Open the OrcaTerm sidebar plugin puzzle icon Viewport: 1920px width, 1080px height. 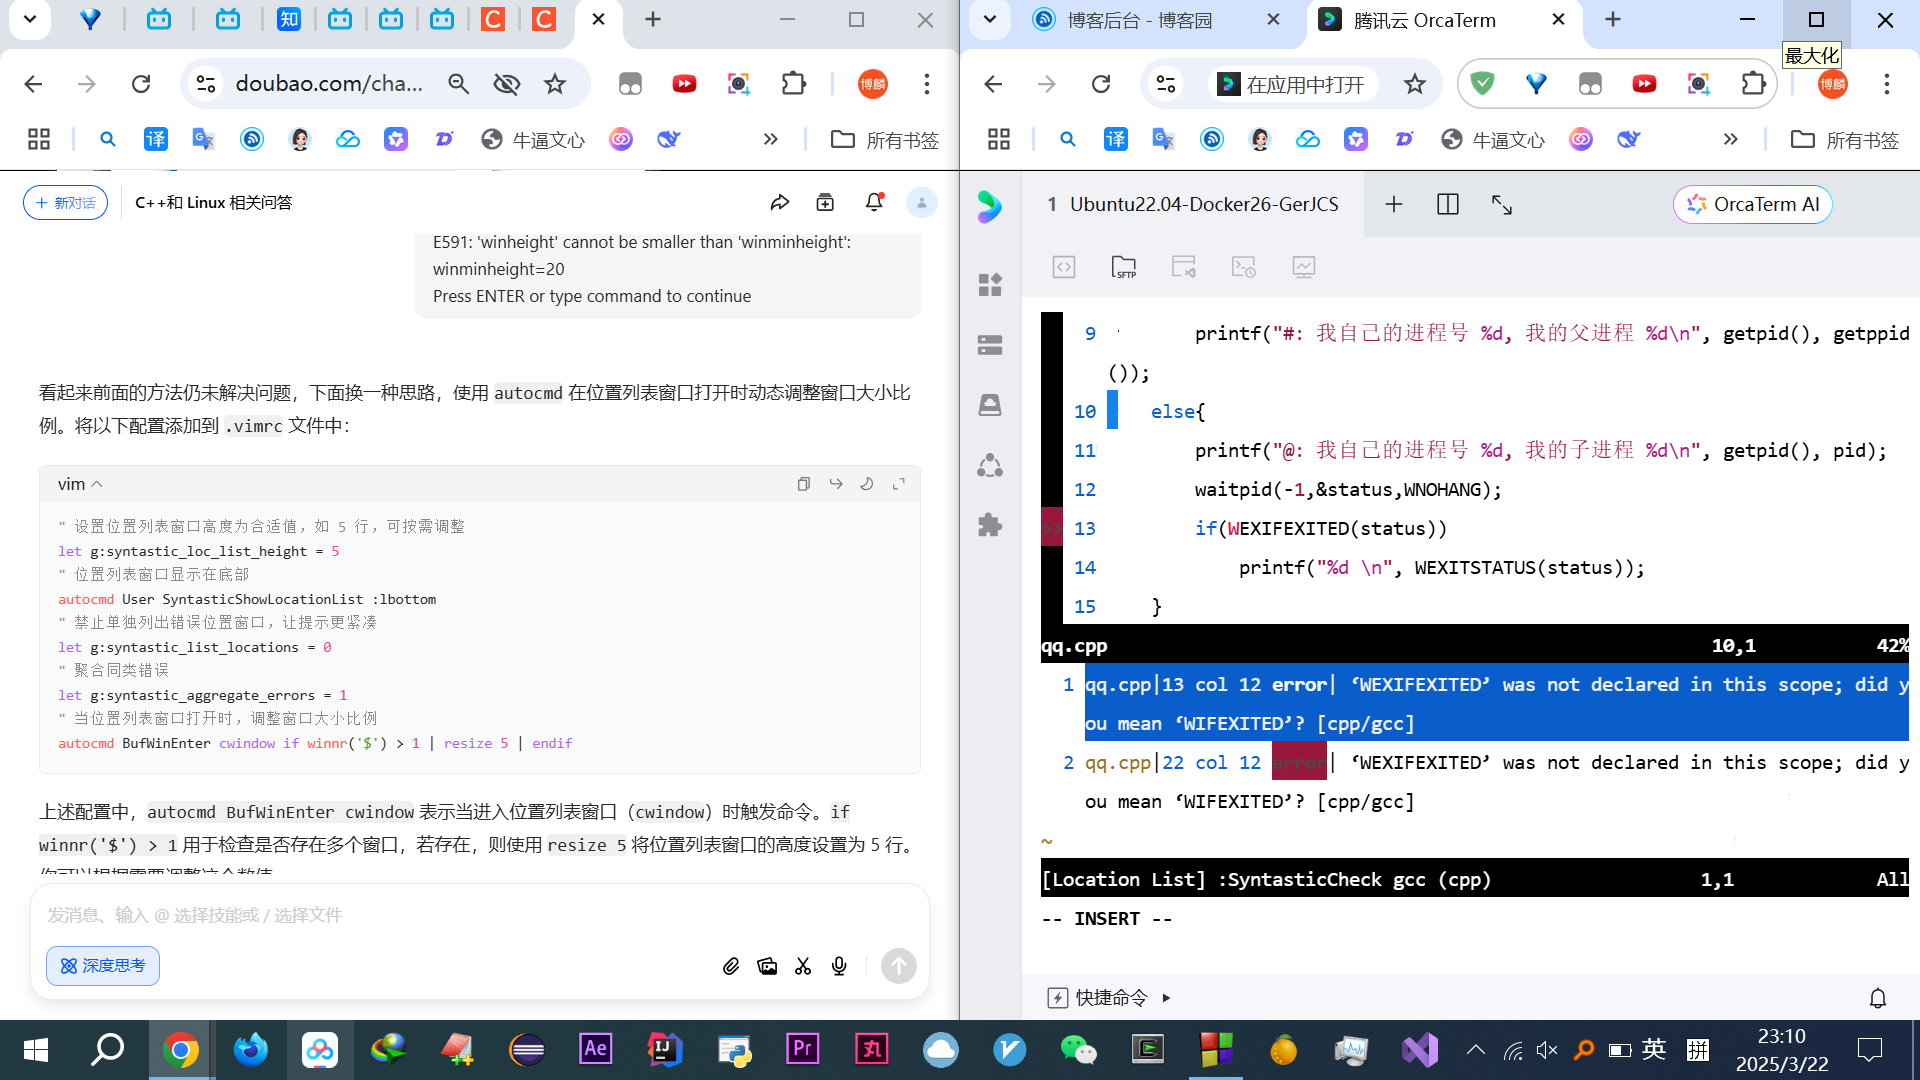point(990,525)
